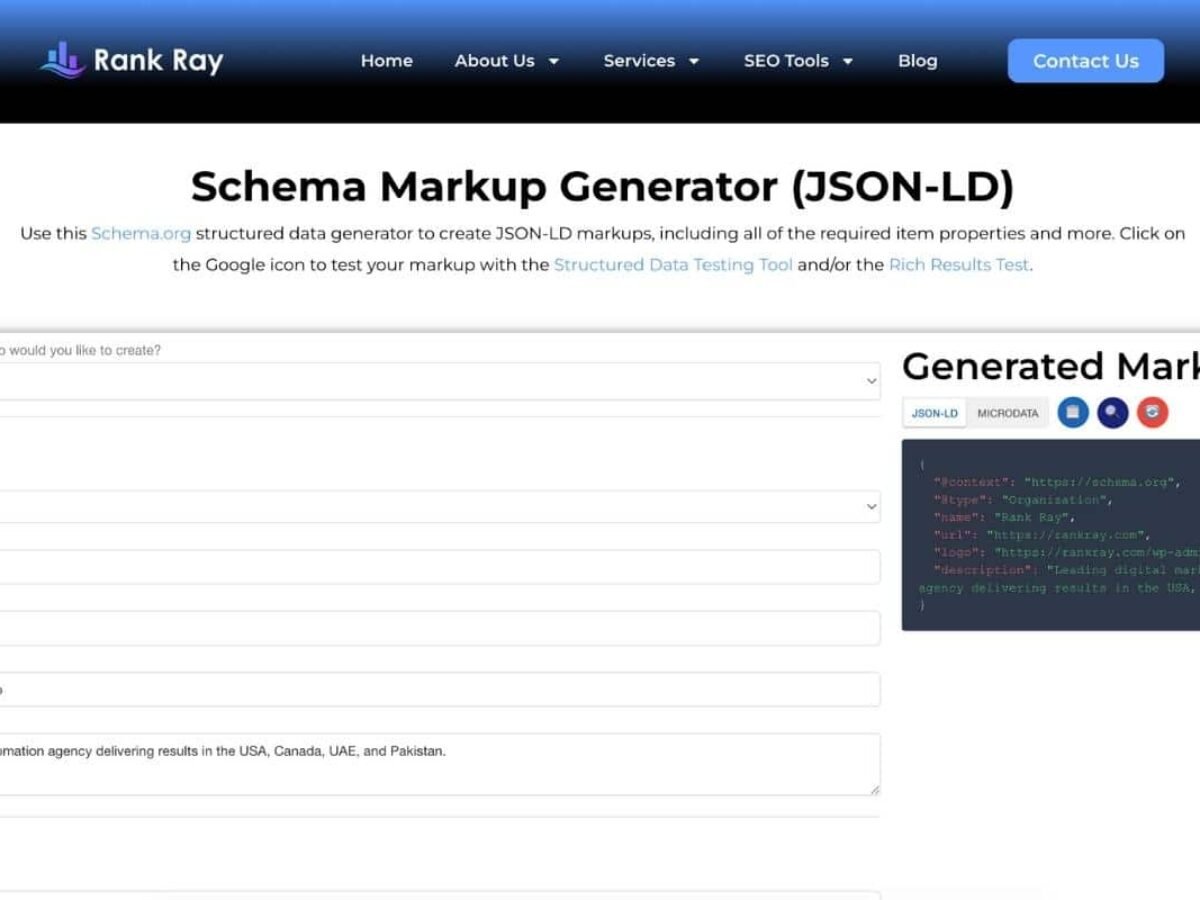Image resolution: width=1200 pixels, height=900 pixels.
Task: Open the SEO Tools dropdown arrow
Action: 848,62
